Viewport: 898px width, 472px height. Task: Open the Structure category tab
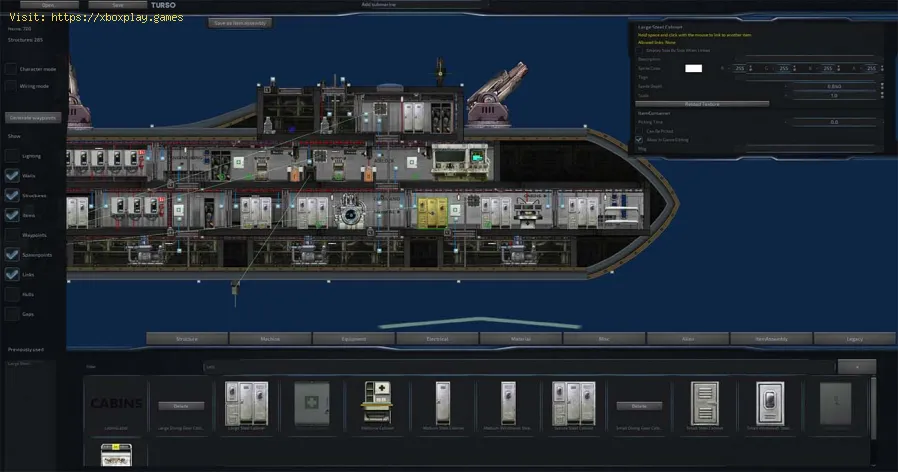coord(187,339)
